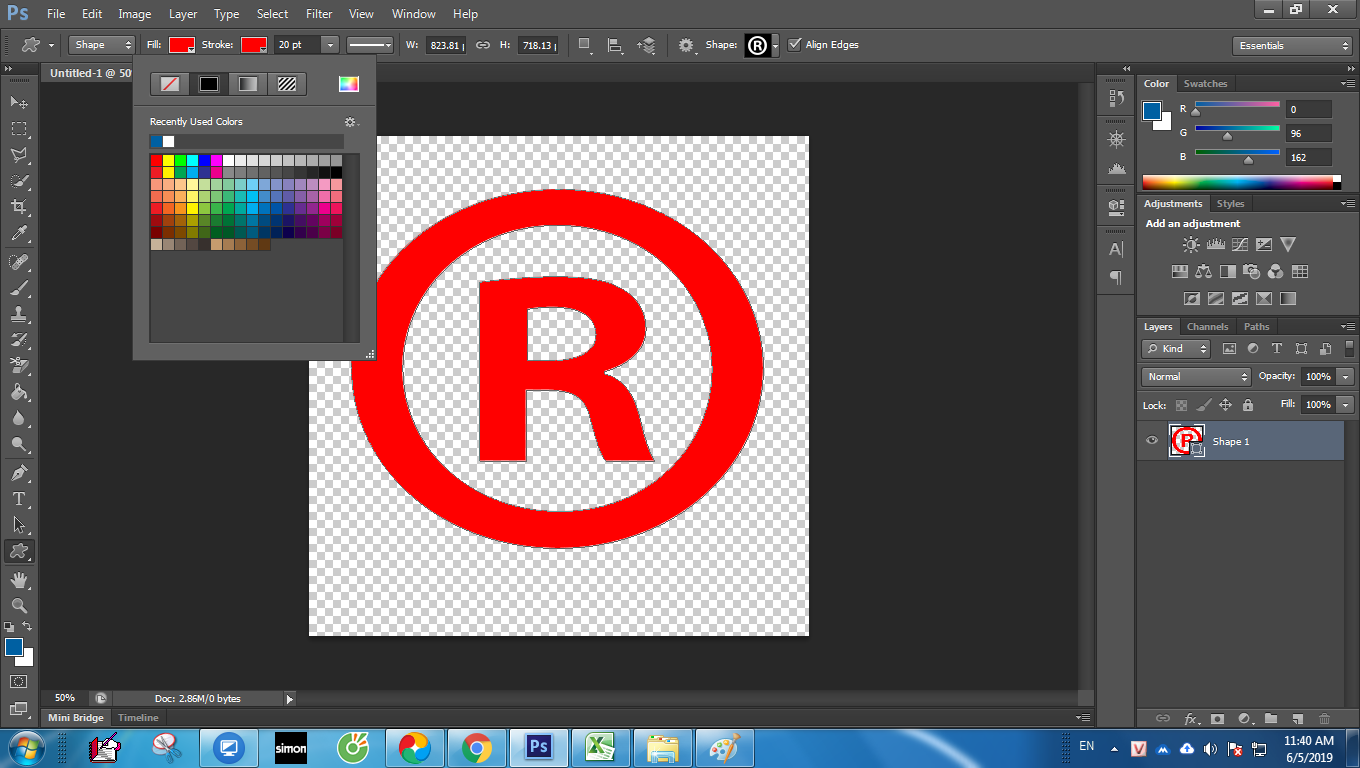
Task: Toggle lock all for layer
Action: pyautogui.click(x=1247, y=405)
